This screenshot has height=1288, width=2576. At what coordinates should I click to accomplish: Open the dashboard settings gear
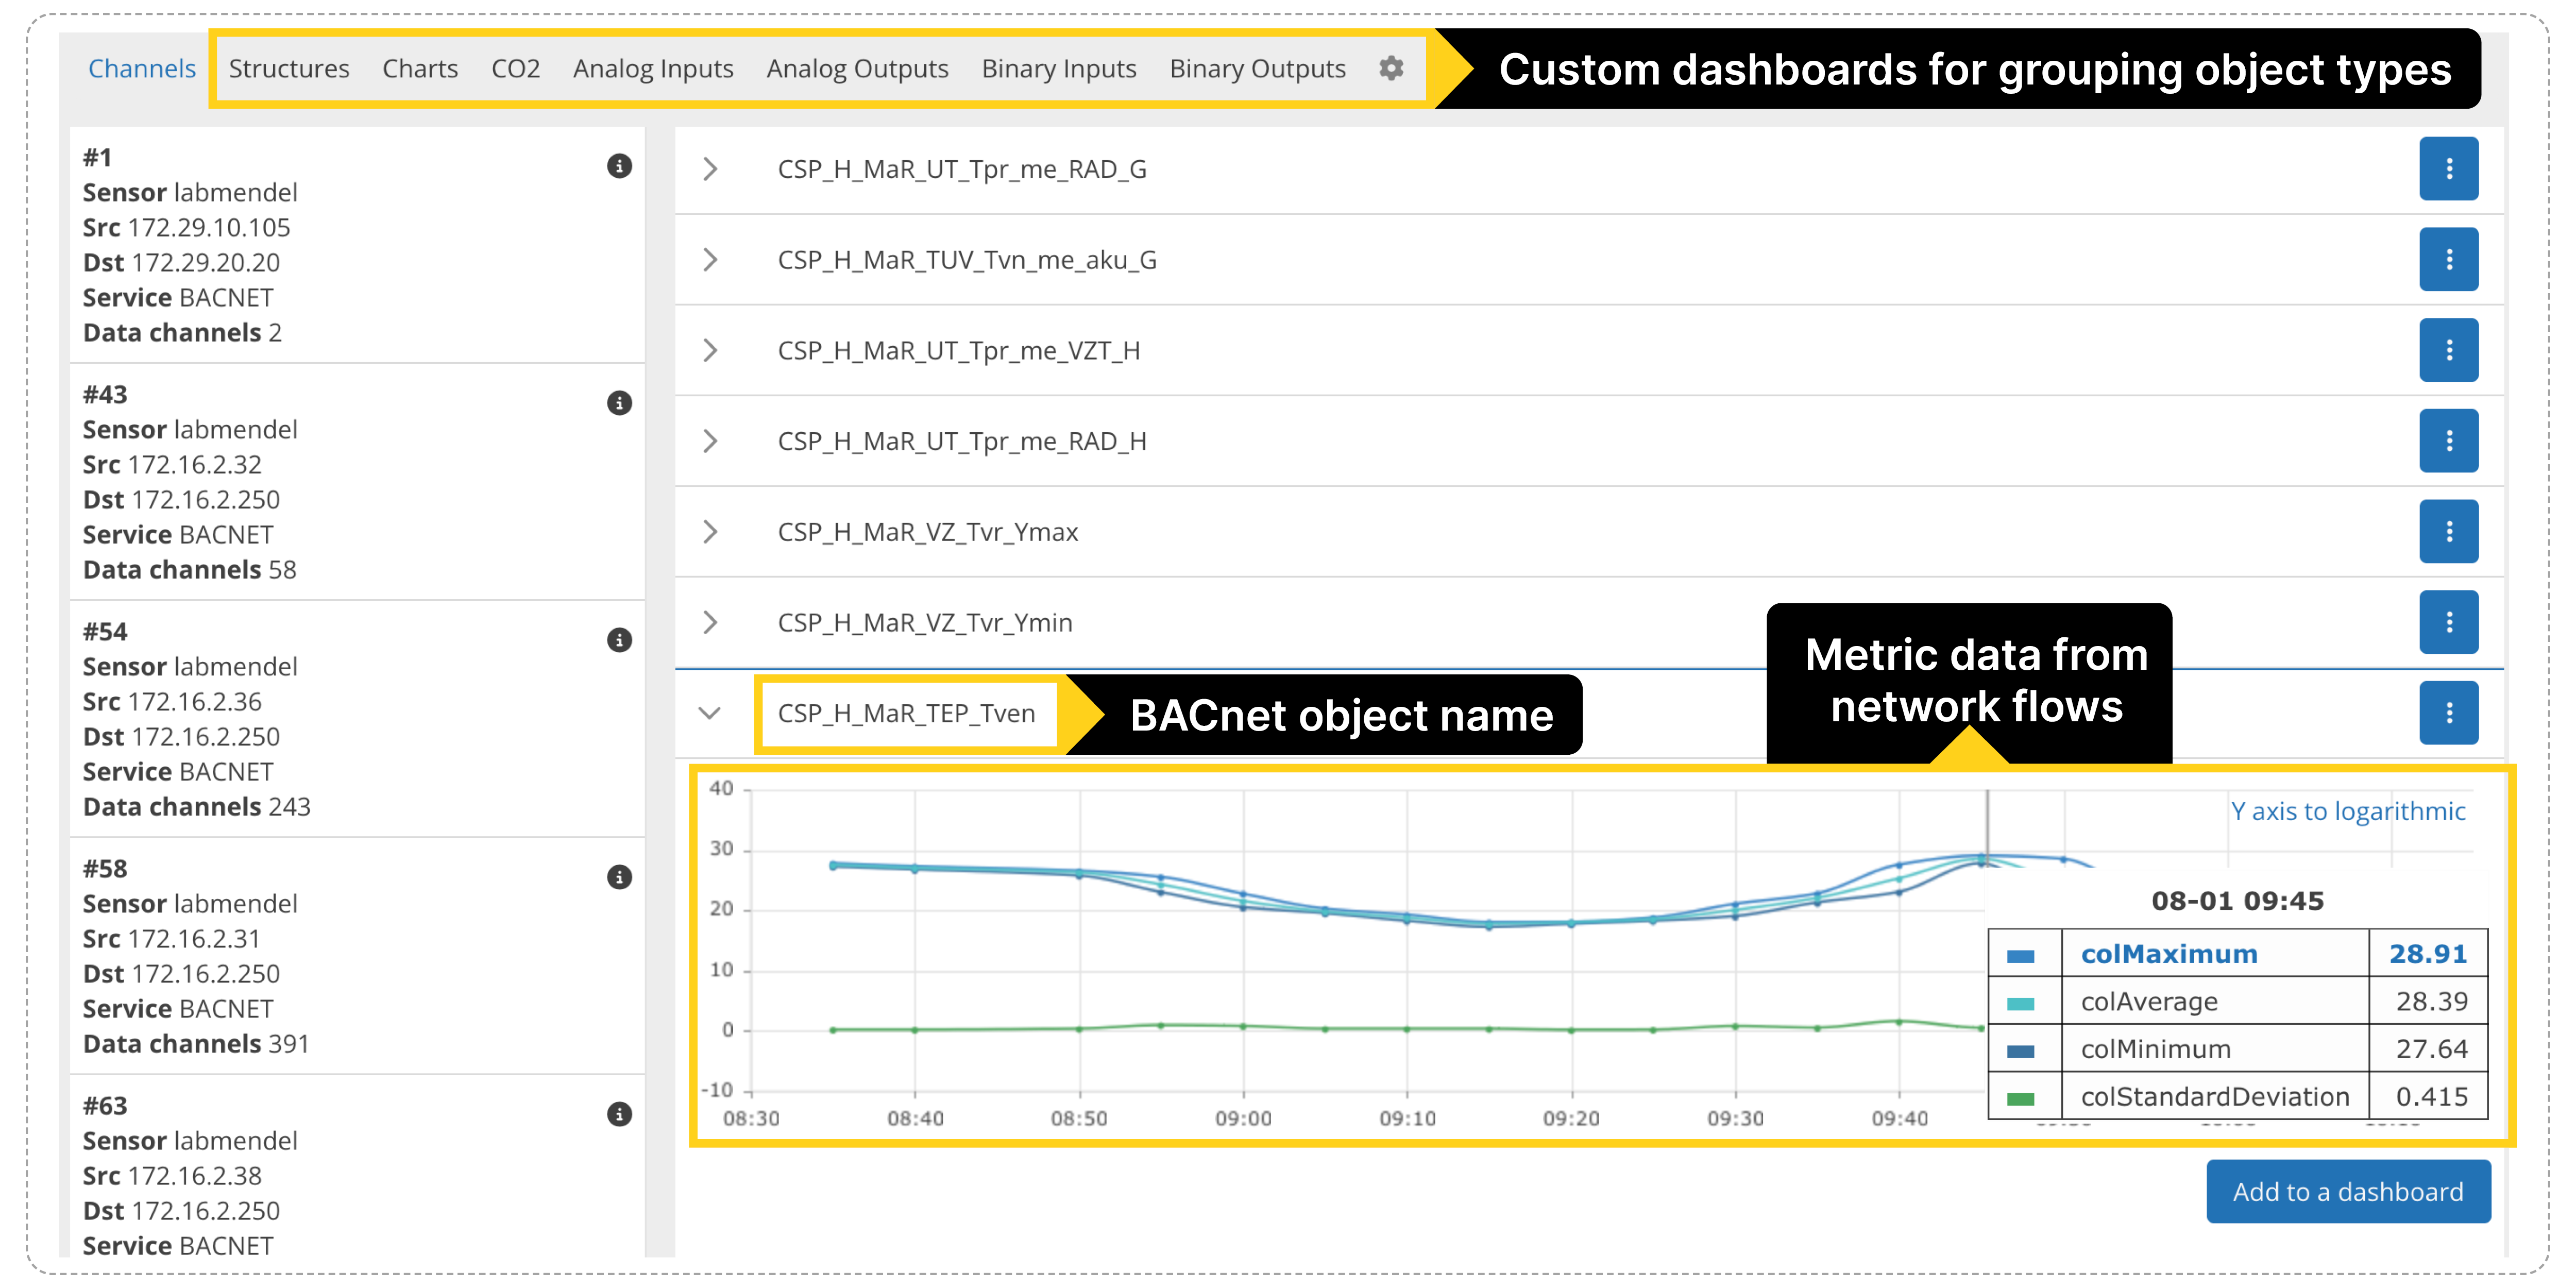(1392, 68)
